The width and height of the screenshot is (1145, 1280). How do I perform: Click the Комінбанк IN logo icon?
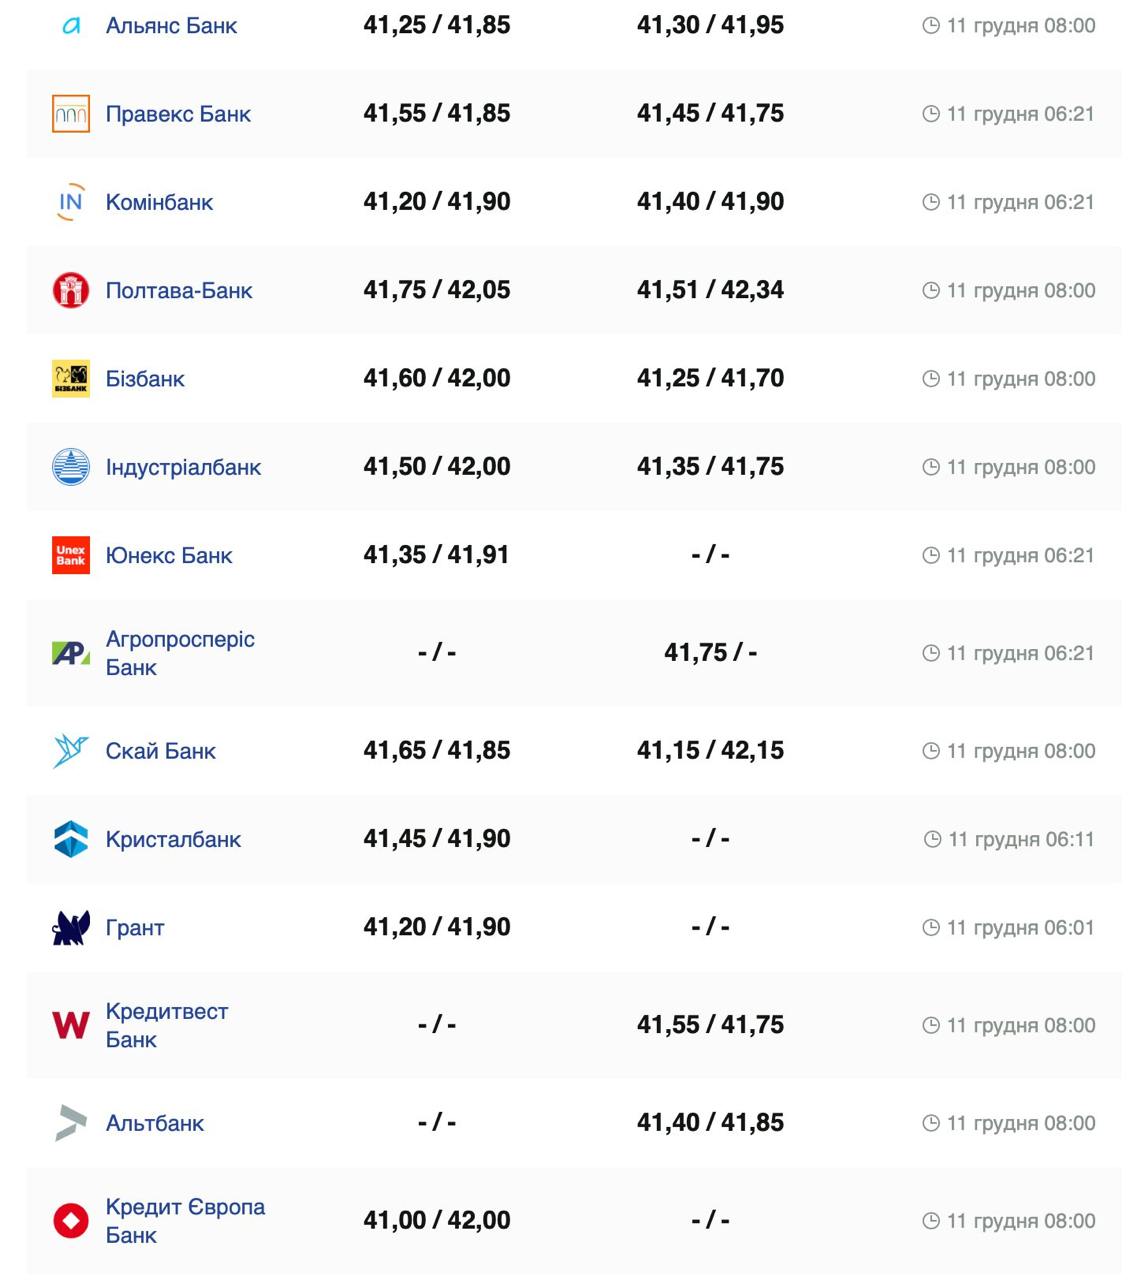[x=71, y=202]
